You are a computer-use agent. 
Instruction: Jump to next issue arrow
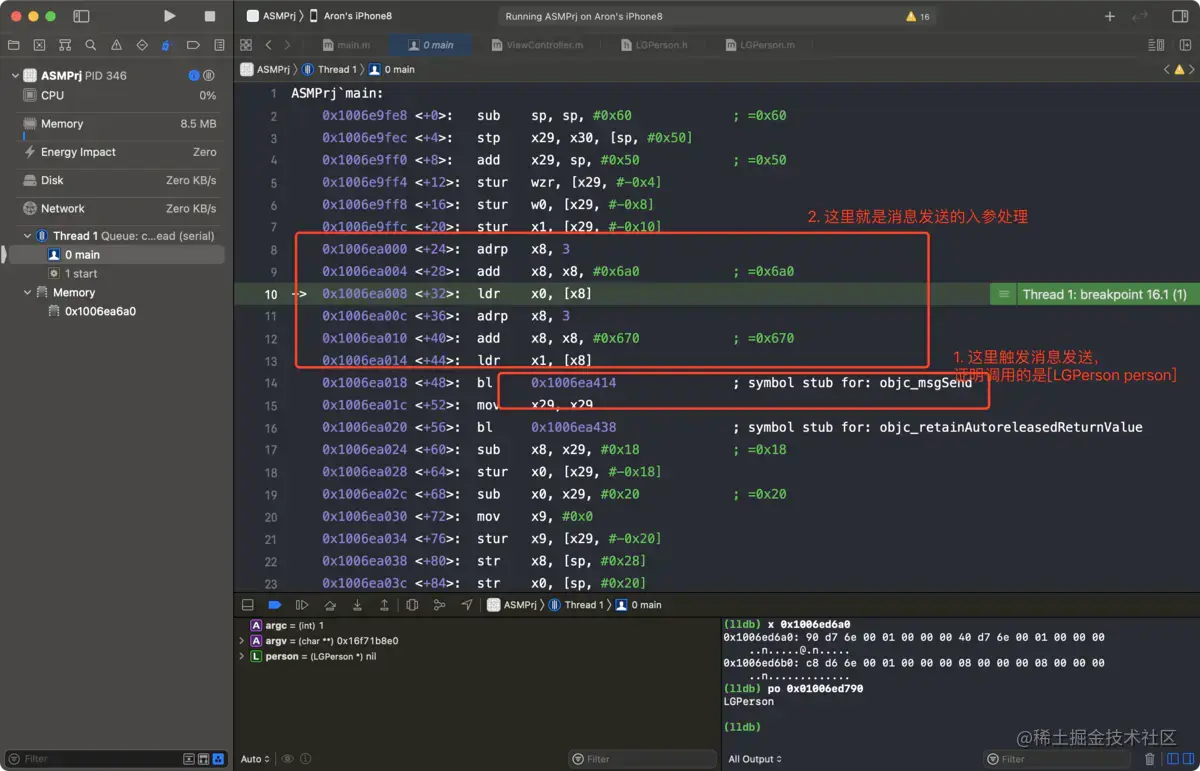tap(1192, 70)
